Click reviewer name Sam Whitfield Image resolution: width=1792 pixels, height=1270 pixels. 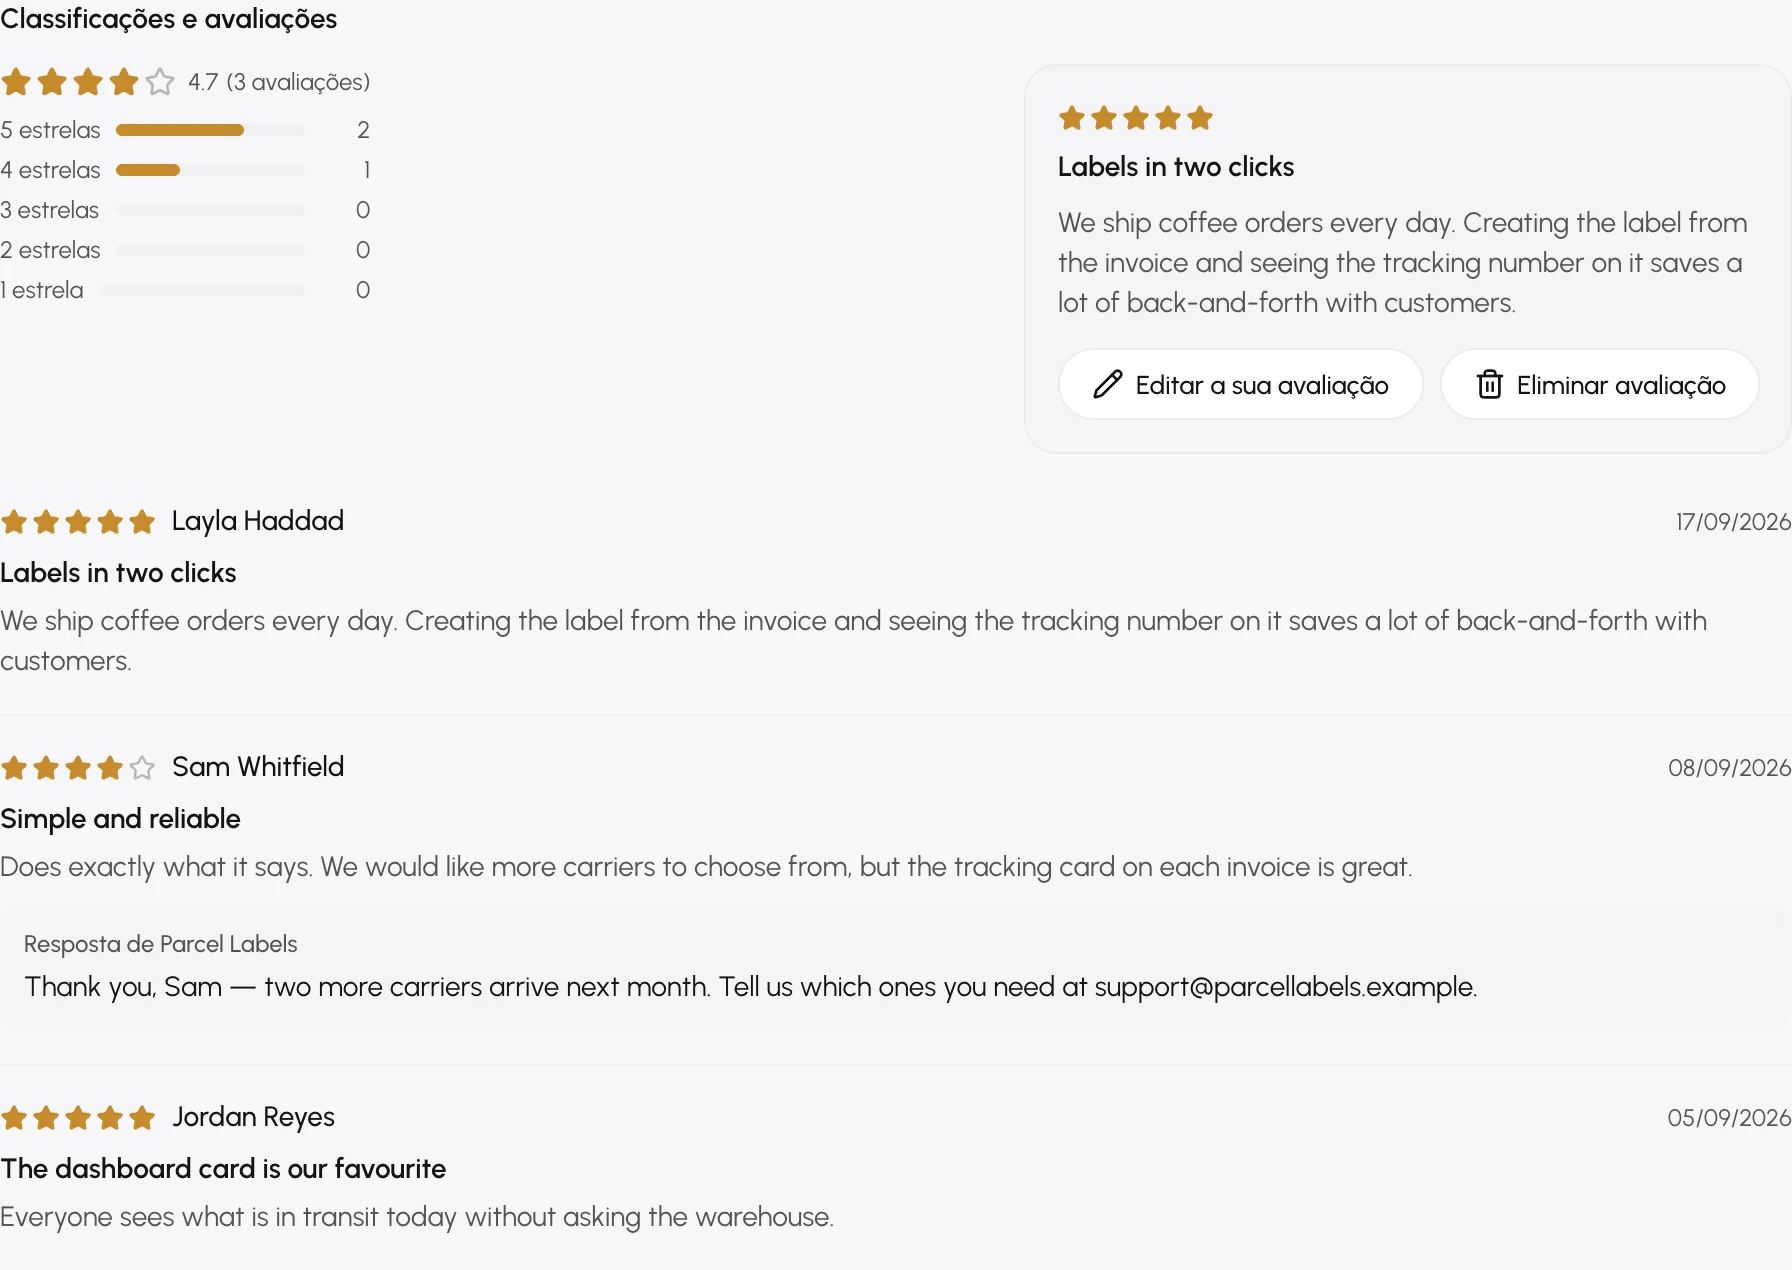258,767
